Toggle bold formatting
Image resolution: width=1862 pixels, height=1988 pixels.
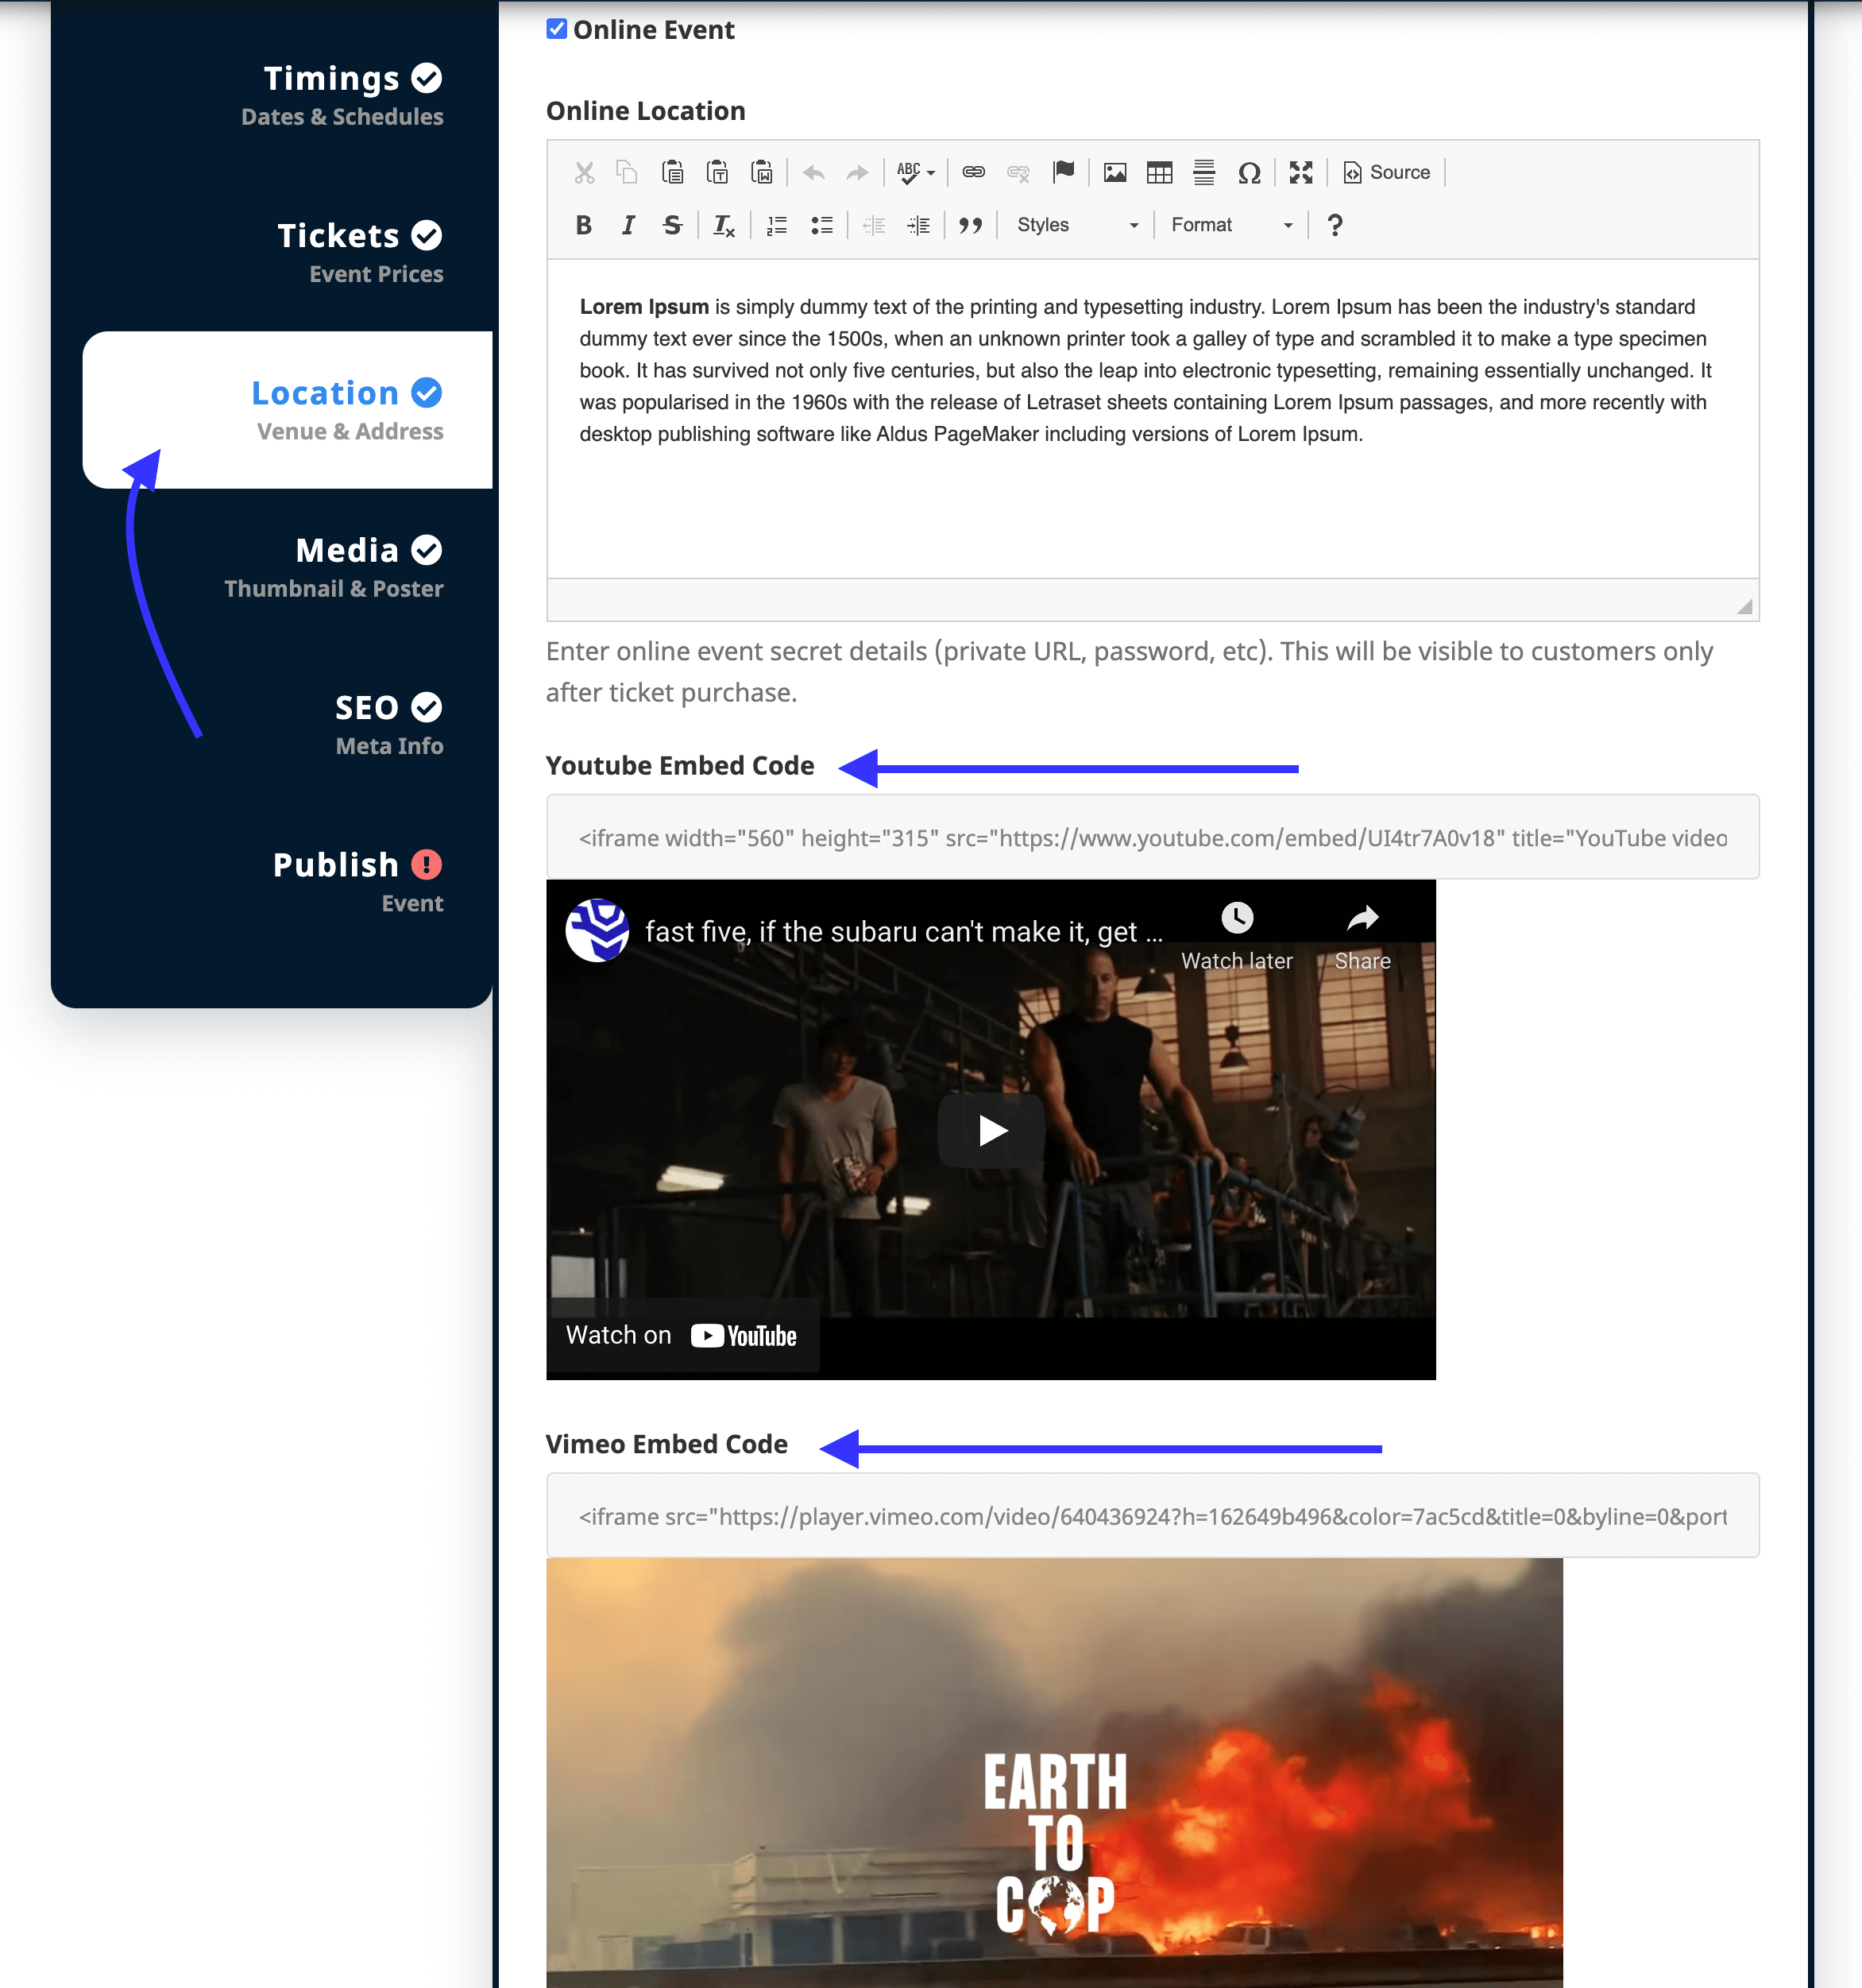click(583, 224)
